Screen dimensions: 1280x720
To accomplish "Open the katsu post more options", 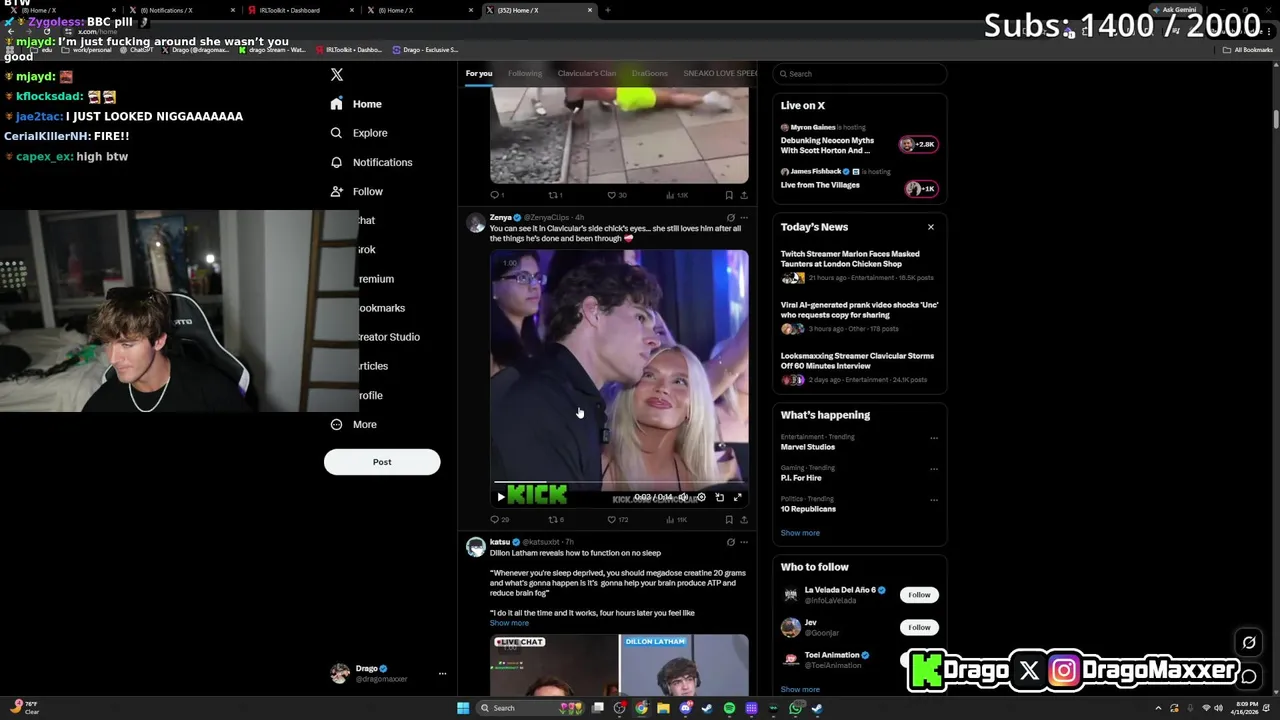I will click(743, 542).
